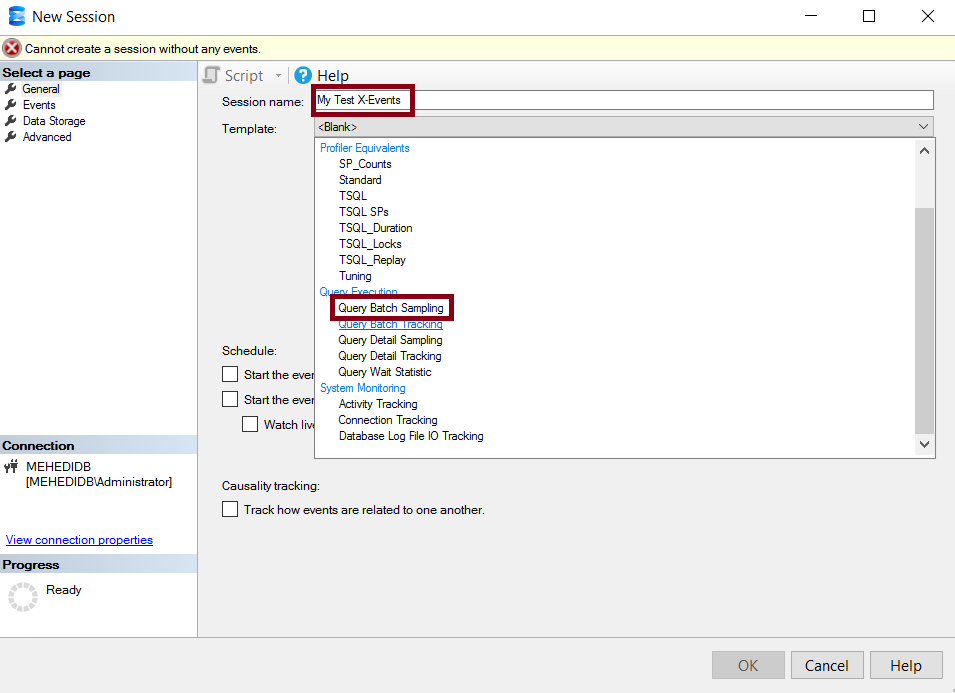Click the Events page wrench icon
Viewport: 955px width, 693px height.
click(x=11, y=105)
